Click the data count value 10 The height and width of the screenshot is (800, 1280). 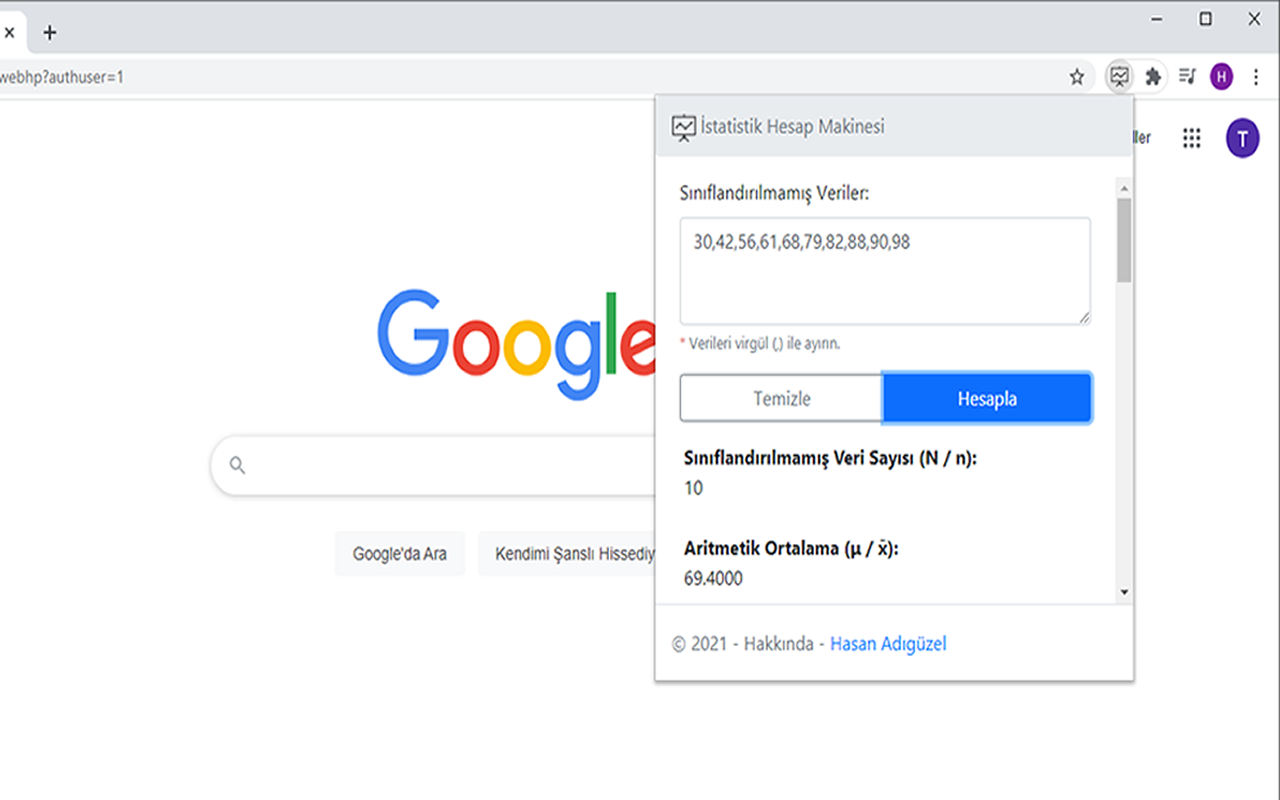tap(693, 488)
